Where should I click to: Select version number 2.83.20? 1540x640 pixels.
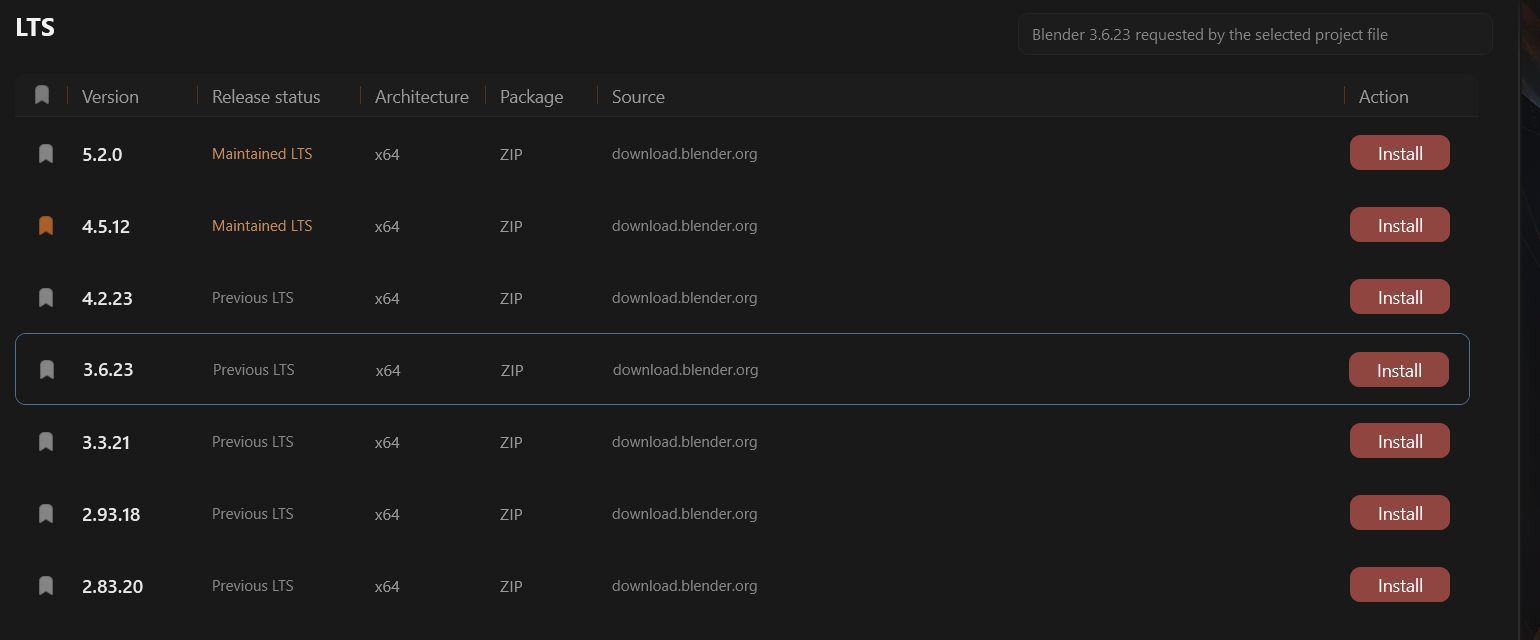(112, 587)
